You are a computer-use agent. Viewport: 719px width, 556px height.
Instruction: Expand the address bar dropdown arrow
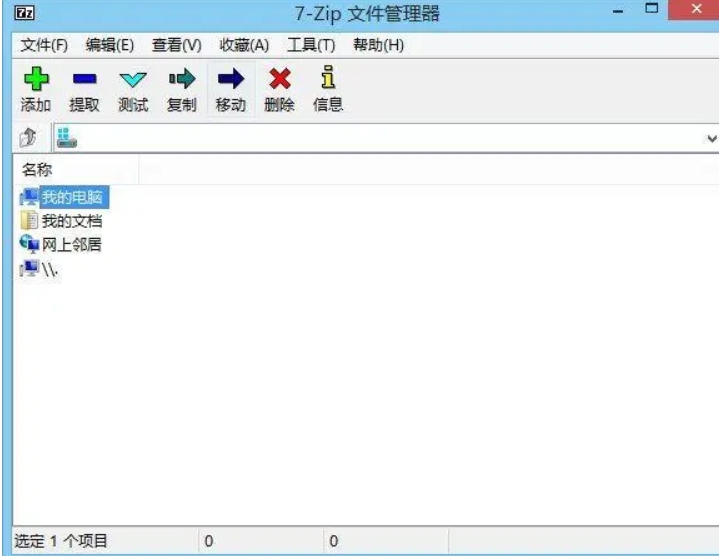712,138
